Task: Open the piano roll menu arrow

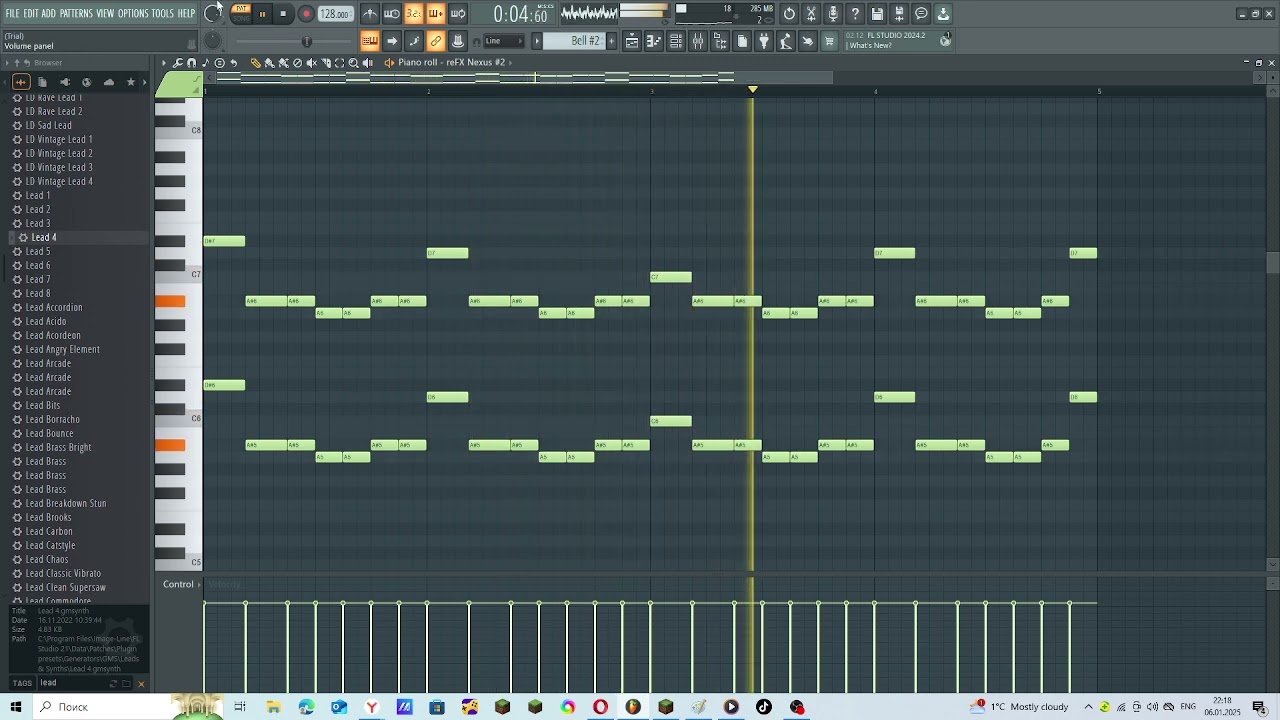Action: coord(164,63)
